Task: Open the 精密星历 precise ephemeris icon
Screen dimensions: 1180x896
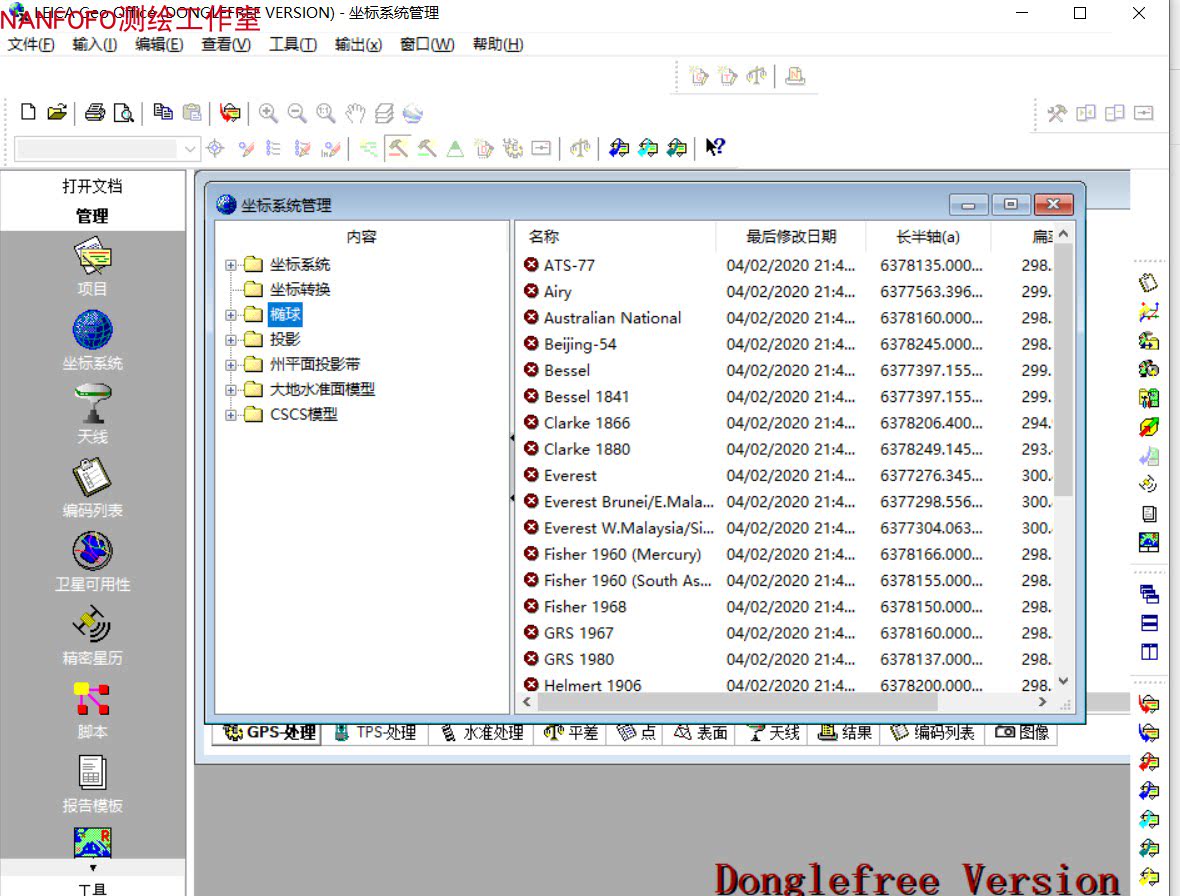Action: (93, 625)
